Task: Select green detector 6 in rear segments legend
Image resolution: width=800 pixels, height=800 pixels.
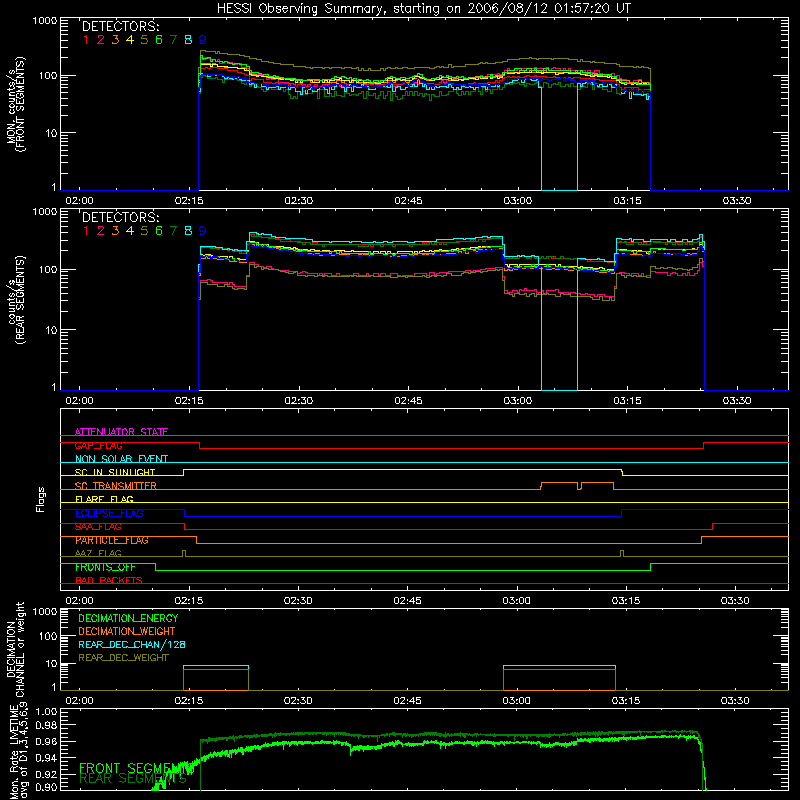Action: 159,231
